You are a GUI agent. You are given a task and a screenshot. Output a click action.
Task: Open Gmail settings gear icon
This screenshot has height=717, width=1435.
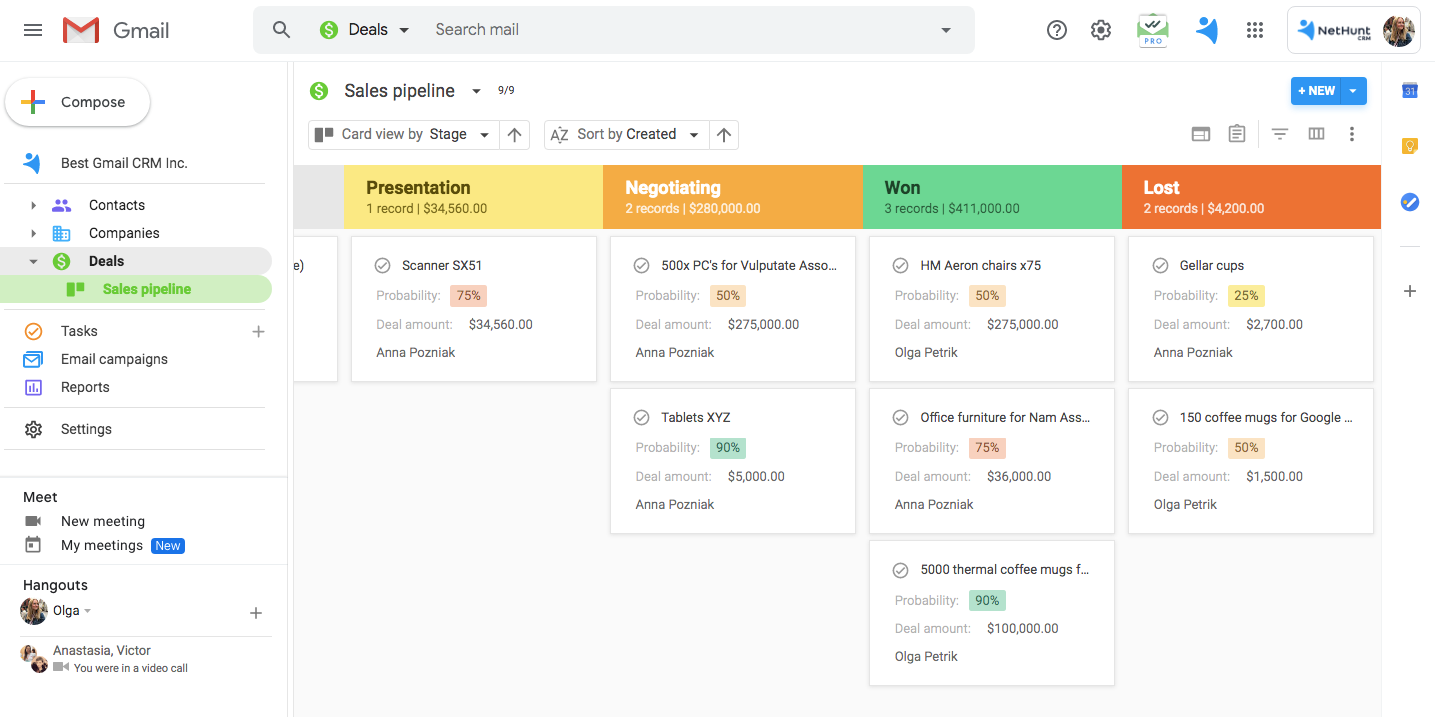coord(1101,30)
